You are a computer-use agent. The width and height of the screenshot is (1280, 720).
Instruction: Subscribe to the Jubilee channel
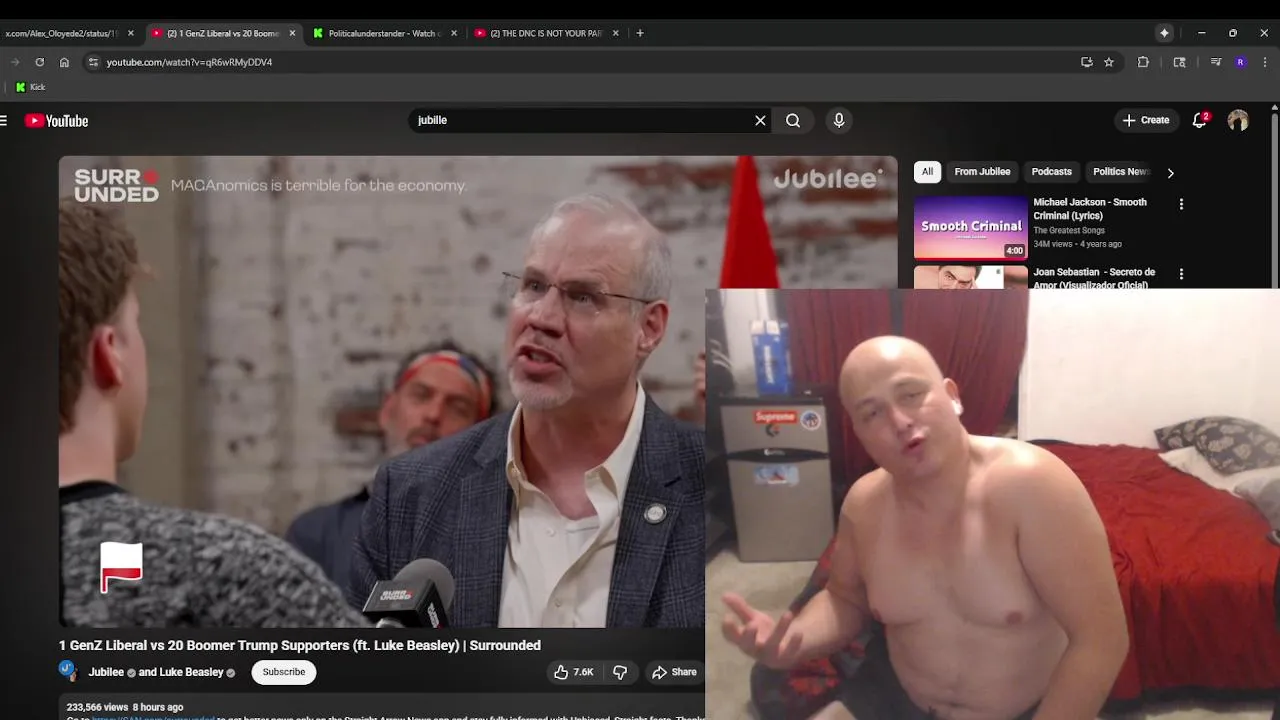coord(284,672)
